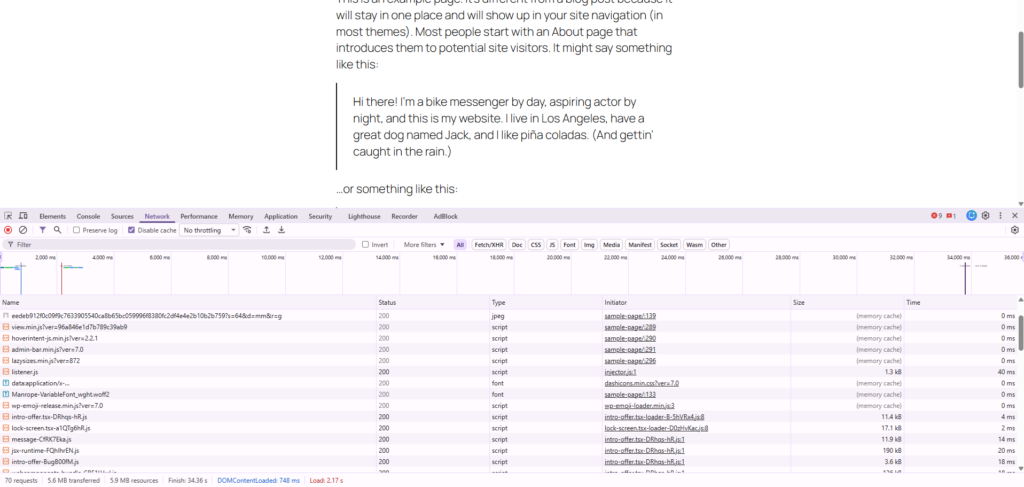Filter requests by Wasm type

click(x=695, y=245)
